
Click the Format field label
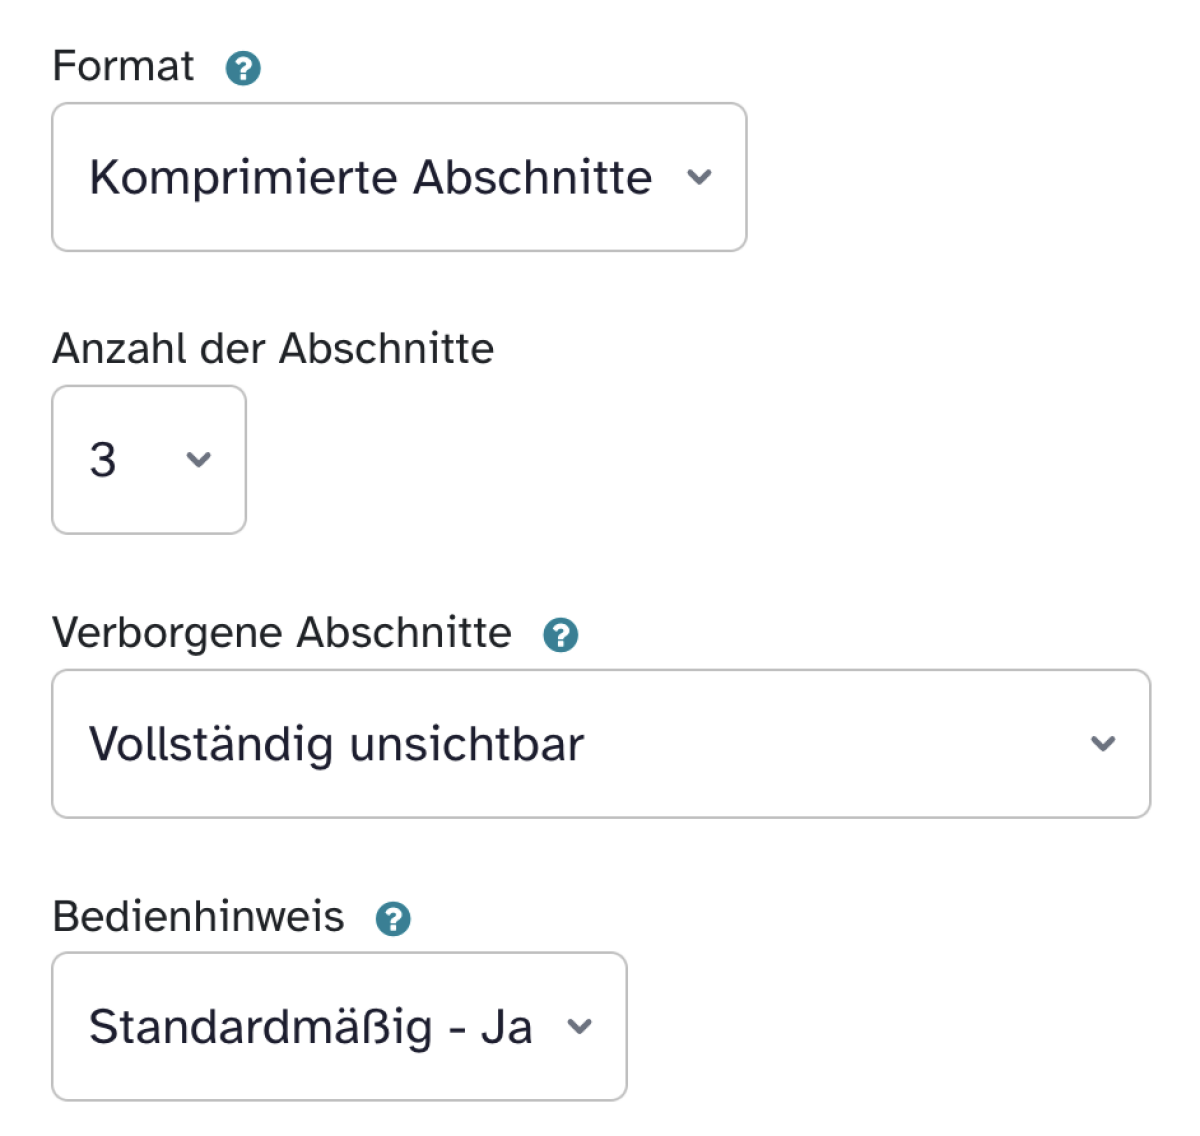click(x=123, y=67)
